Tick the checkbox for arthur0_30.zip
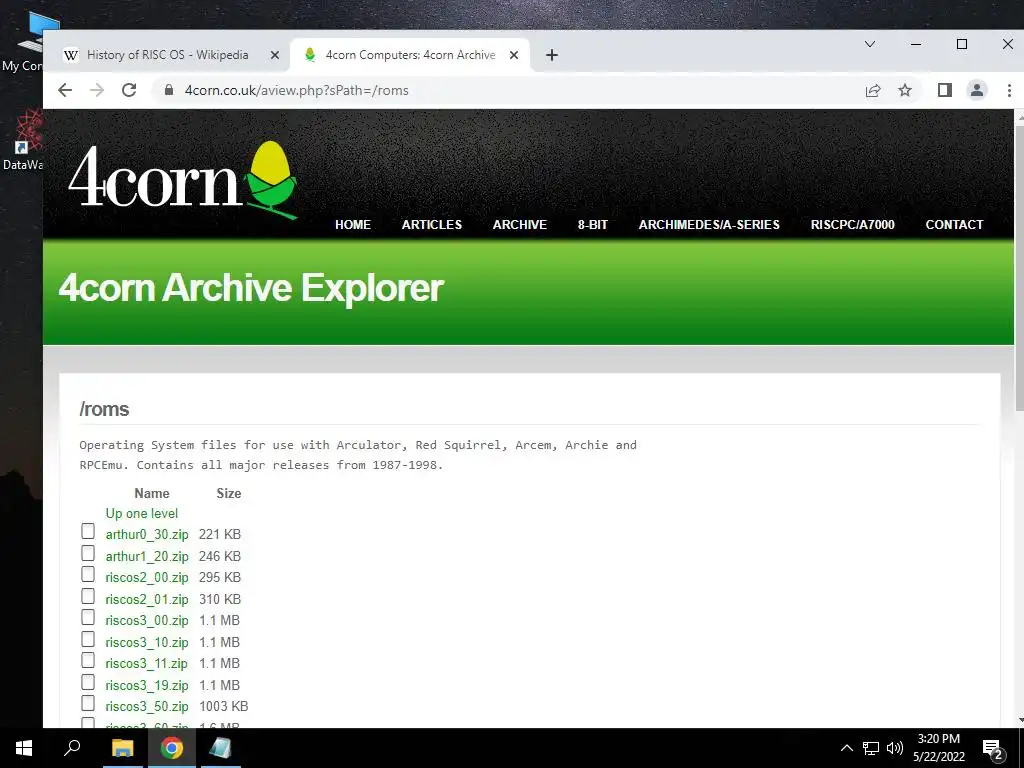 click(88, 532)
